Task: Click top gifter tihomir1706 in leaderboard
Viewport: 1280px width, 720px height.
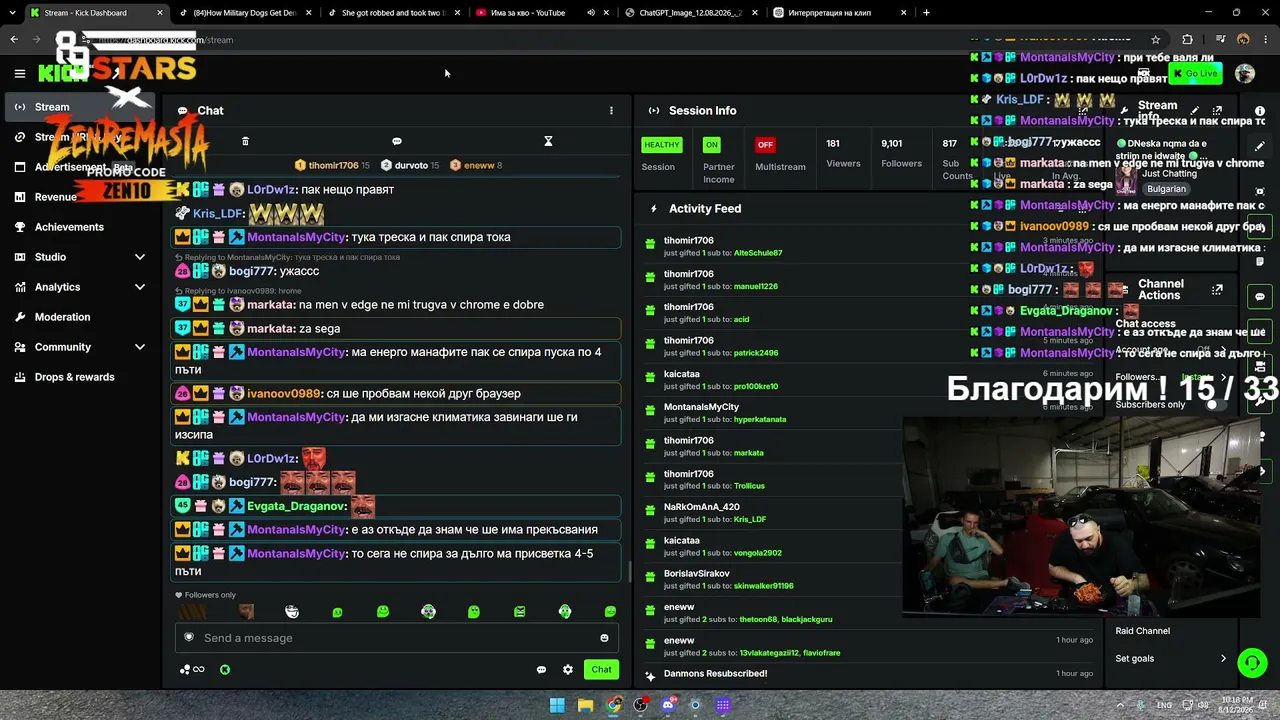Action: click(333, 165)
